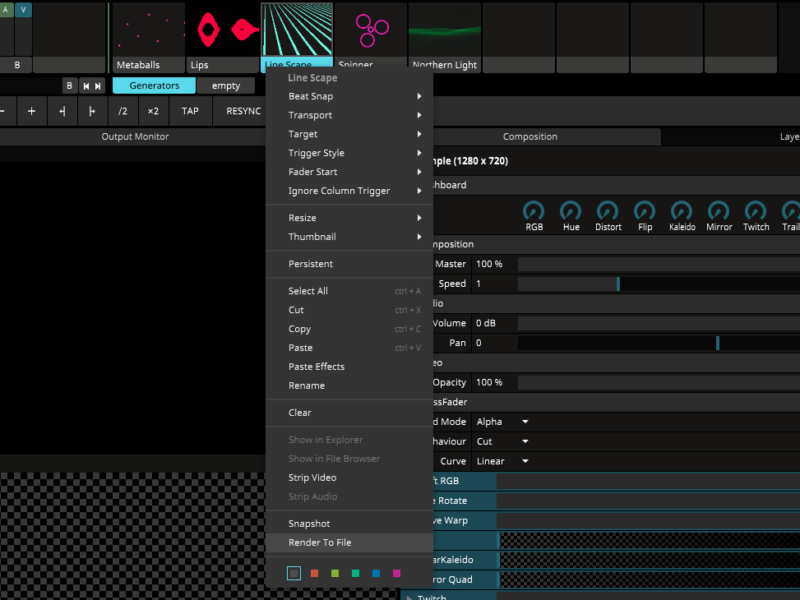This screenshot has height=600, width=800.
Task: Choose Render To File from context menu
Action: (x=320, y=542)
